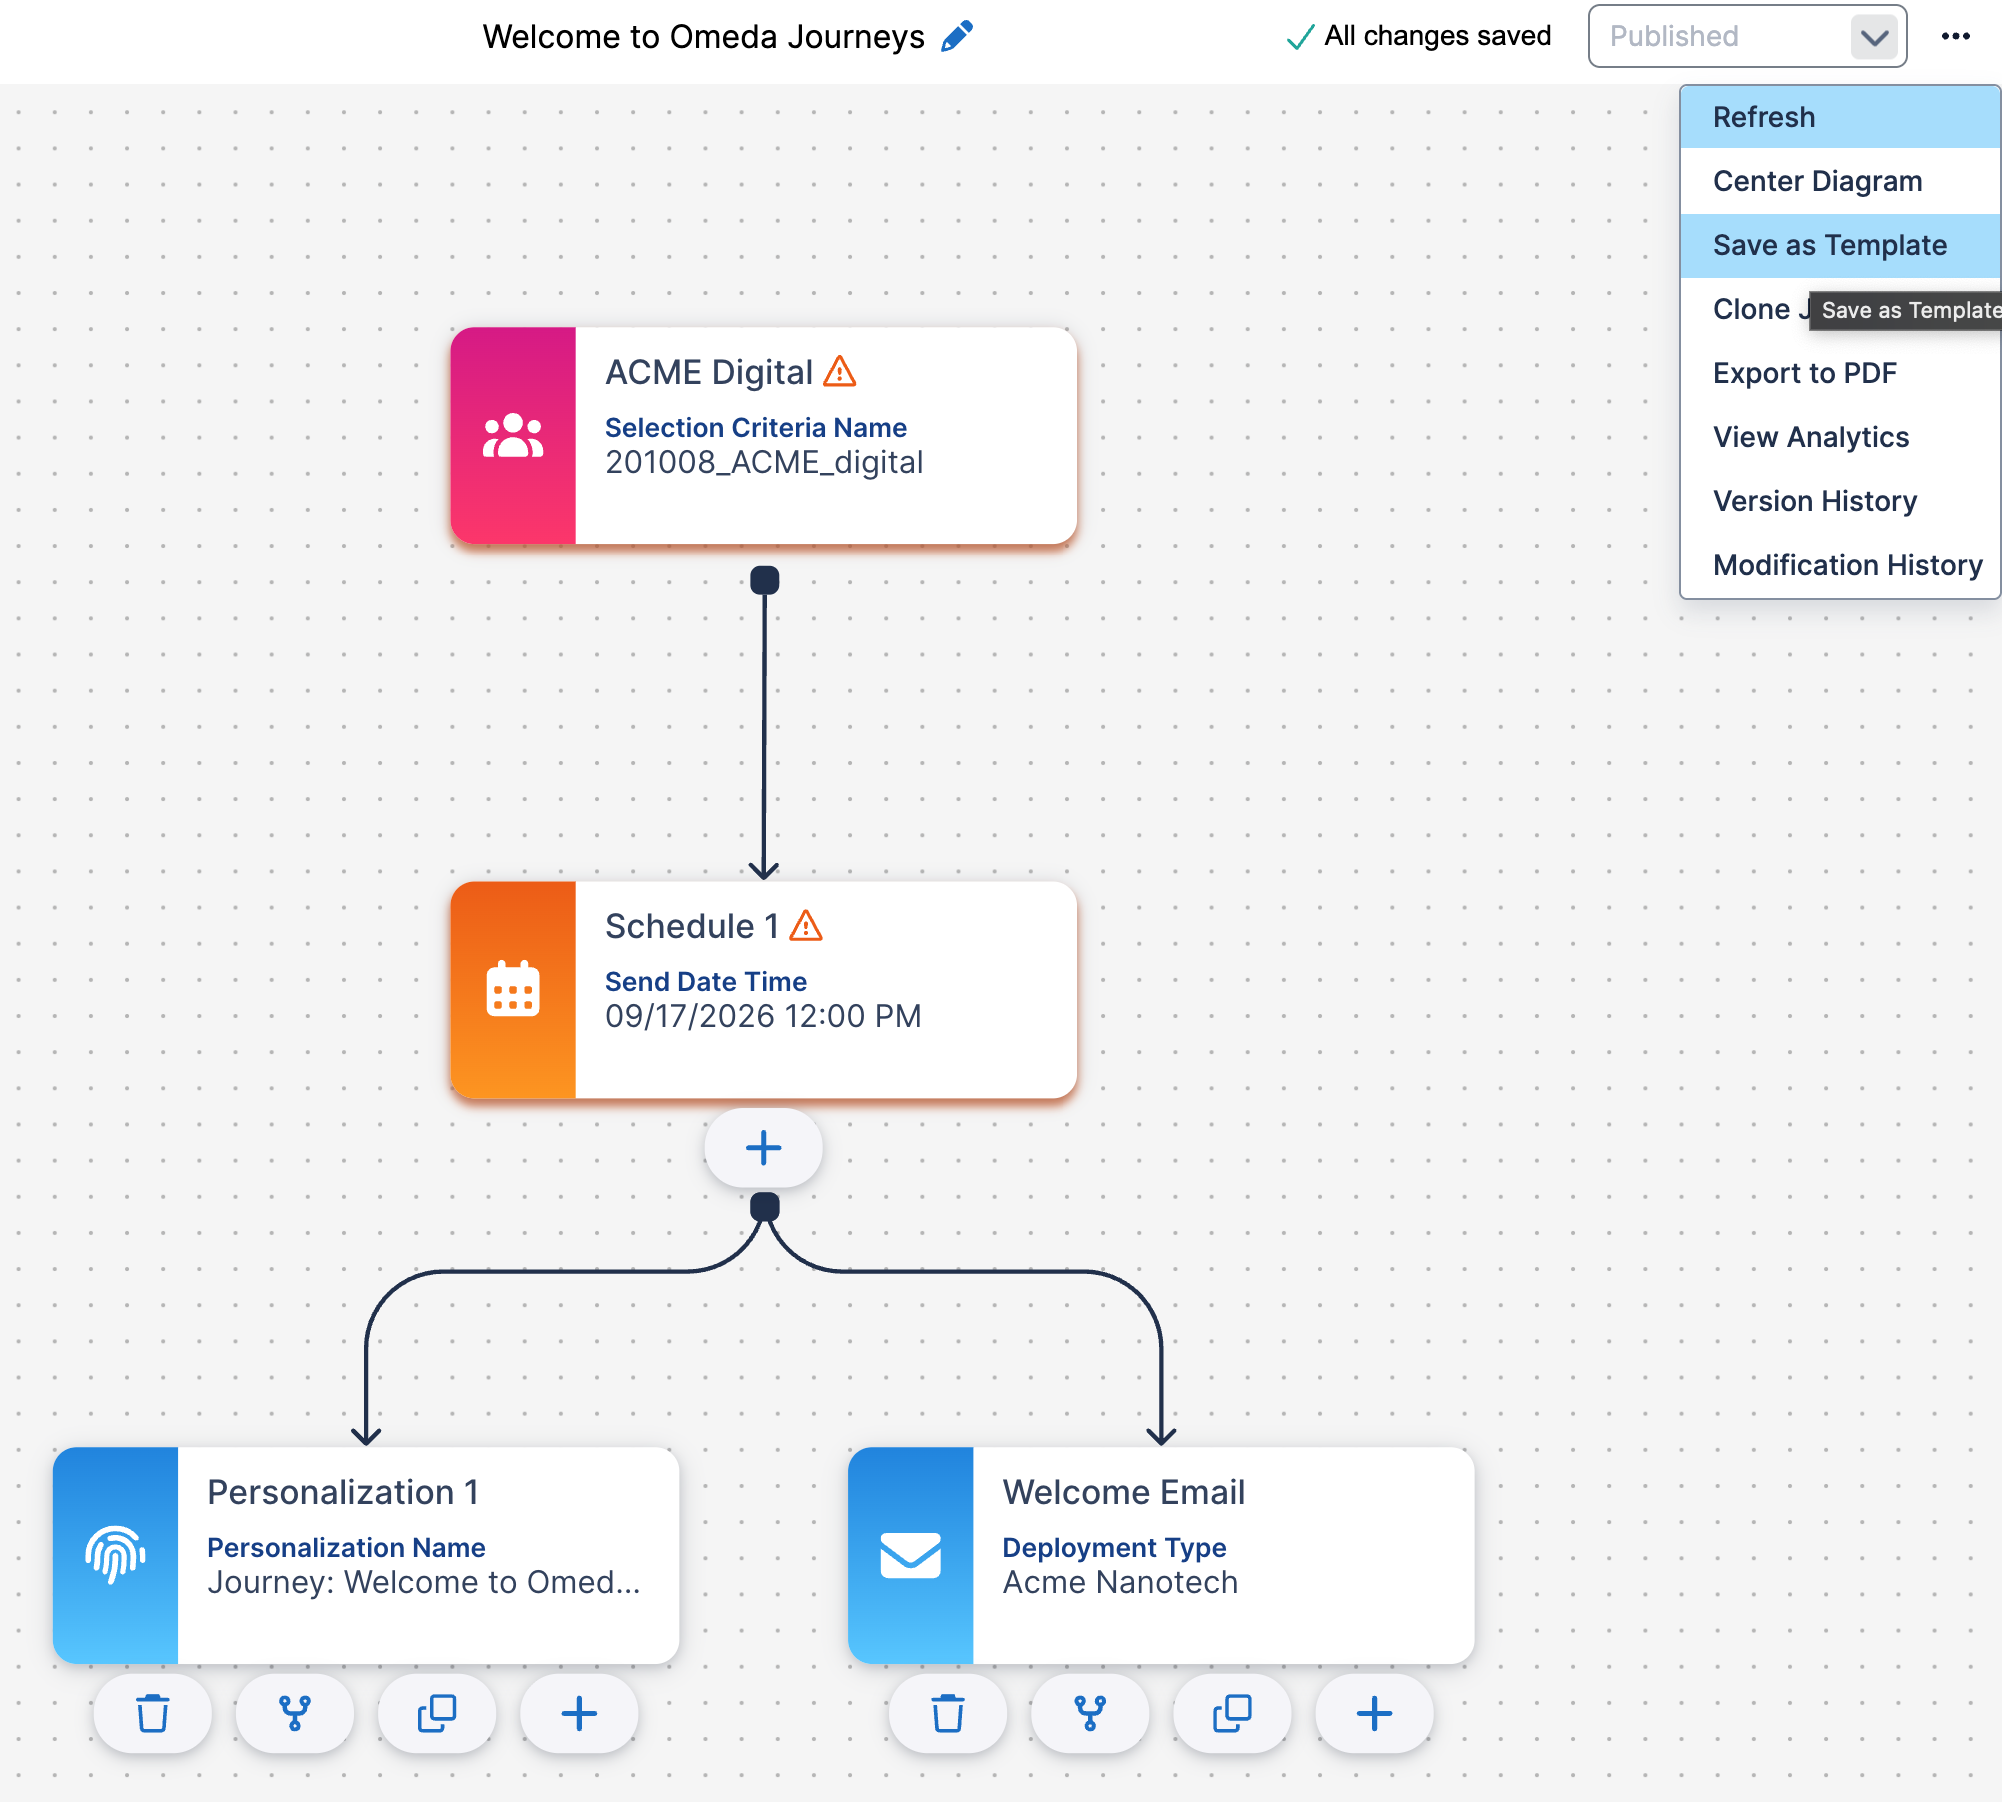The image size is (2002, 1802).
Task: Add element after Personalization 1
Action: pyautogui.click(x=579, y=1714)
